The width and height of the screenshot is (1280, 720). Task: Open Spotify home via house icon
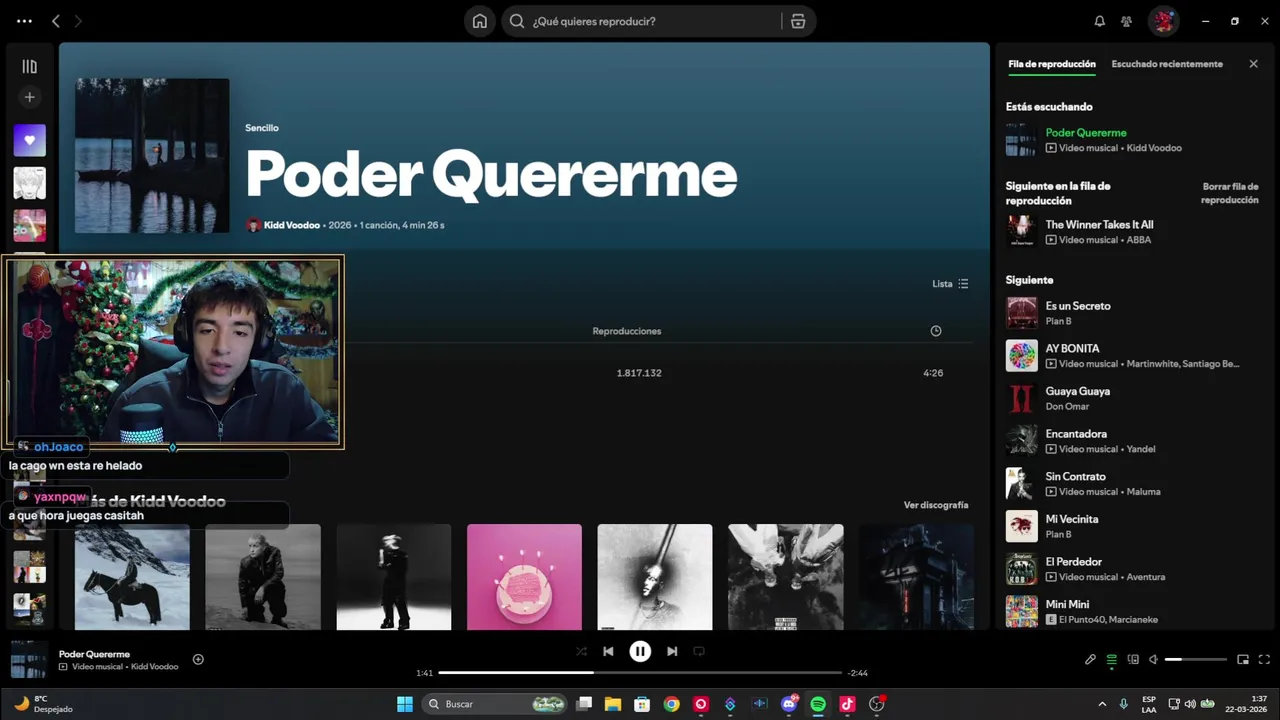(480, 21)
